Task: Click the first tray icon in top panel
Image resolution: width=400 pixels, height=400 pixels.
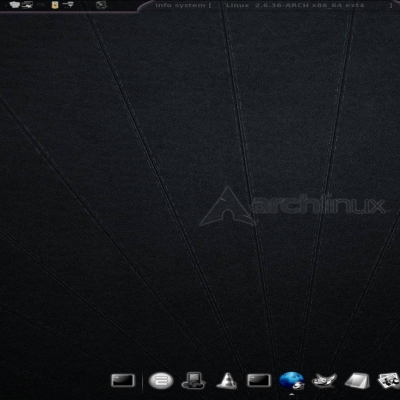Action: 14,5
